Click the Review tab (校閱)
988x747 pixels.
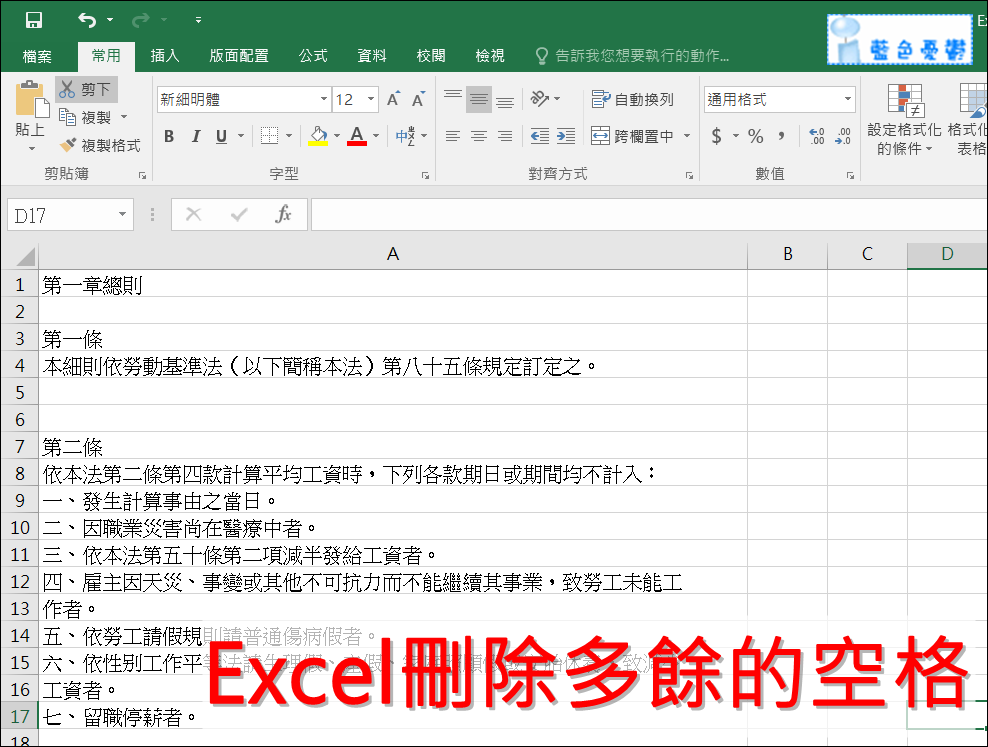point(431,56)
